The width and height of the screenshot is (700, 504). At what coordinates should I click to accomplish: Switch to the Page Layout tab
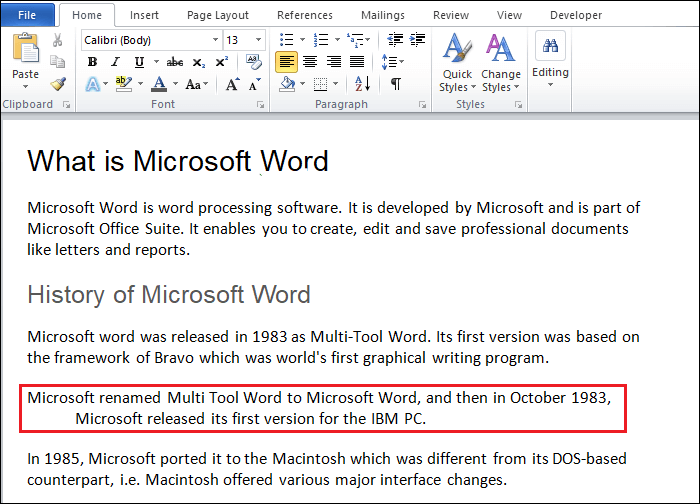[217, 15]
